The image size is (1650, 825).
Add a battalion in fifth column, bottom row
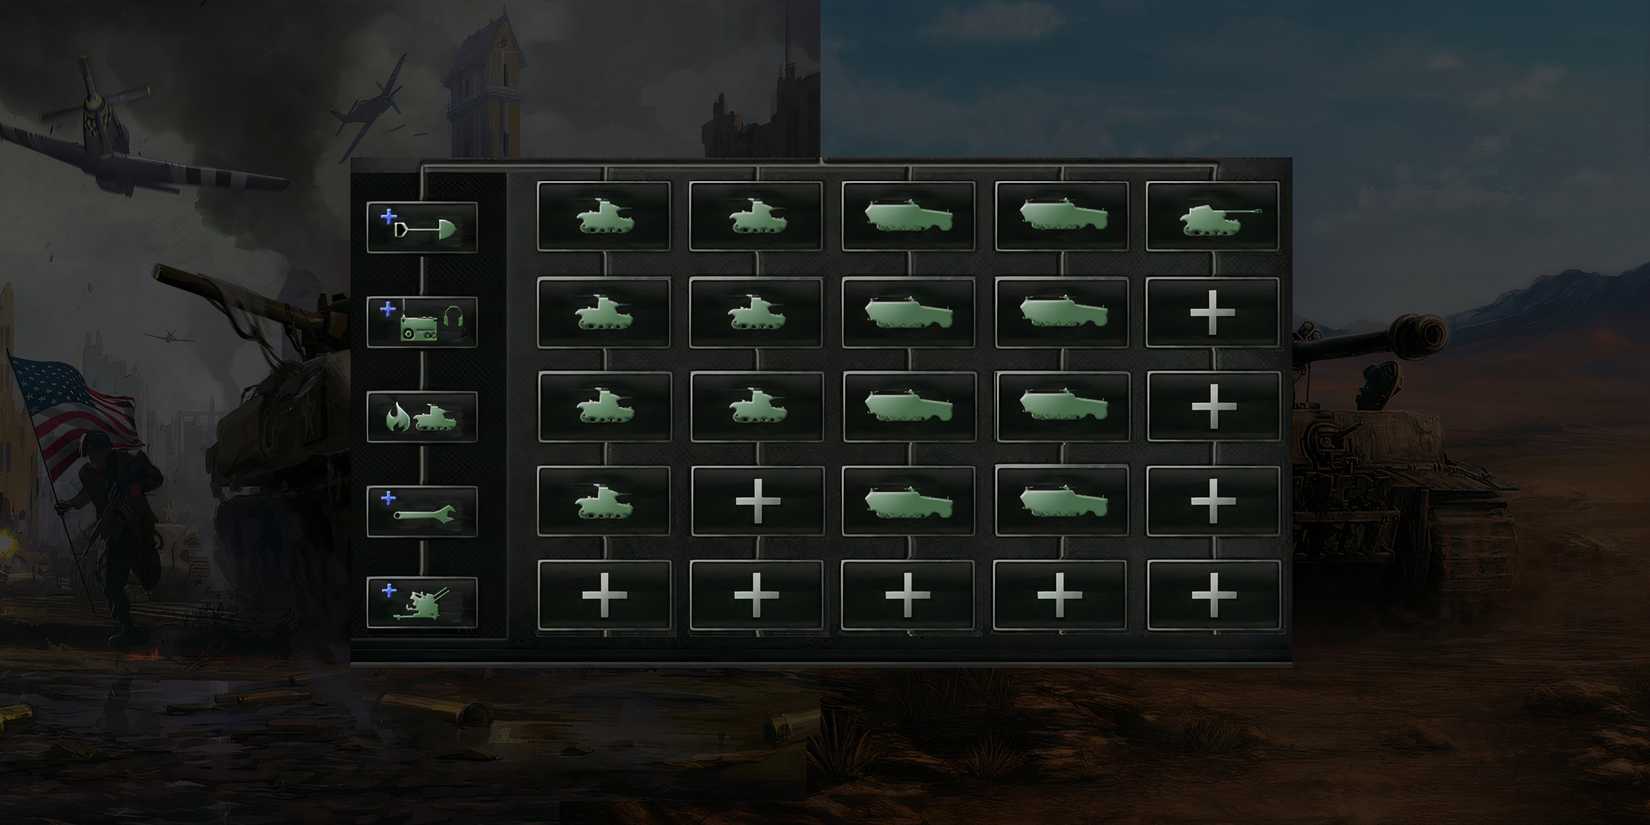tap(1213, 596)
